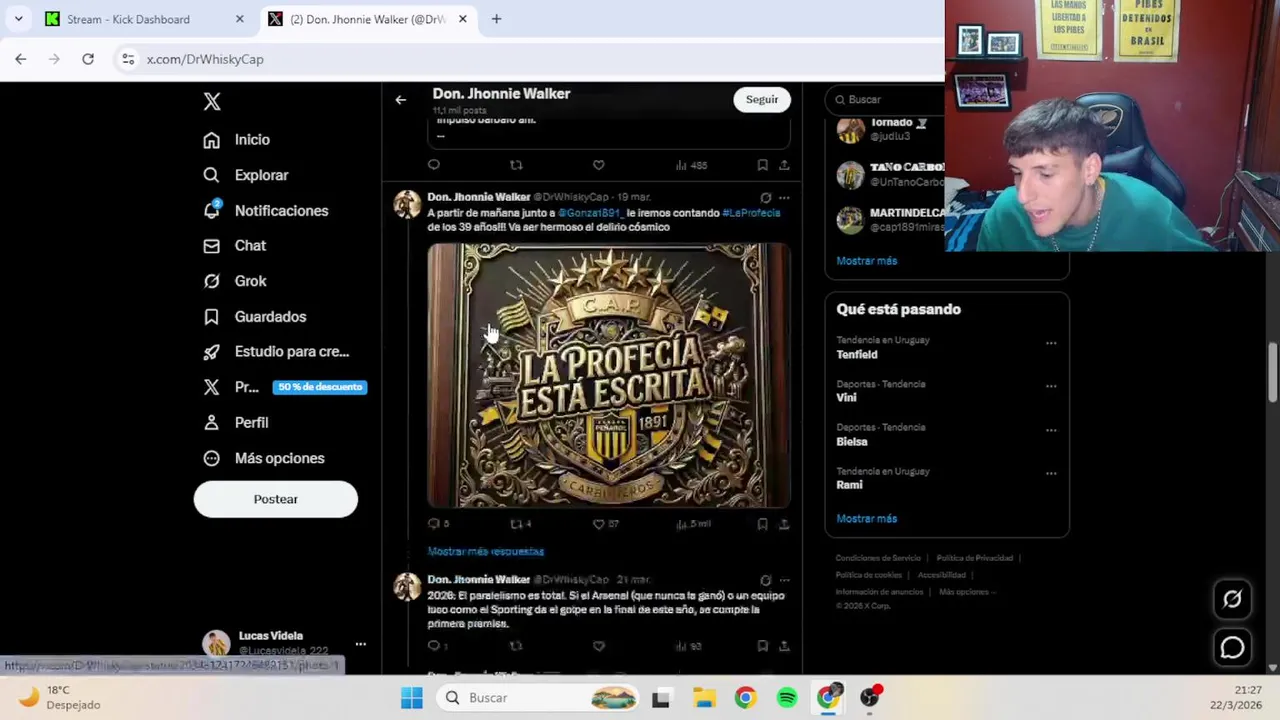Open the floating Grok button
The width and height of the screenshot is (1280, 720).
coord(1232,599)
